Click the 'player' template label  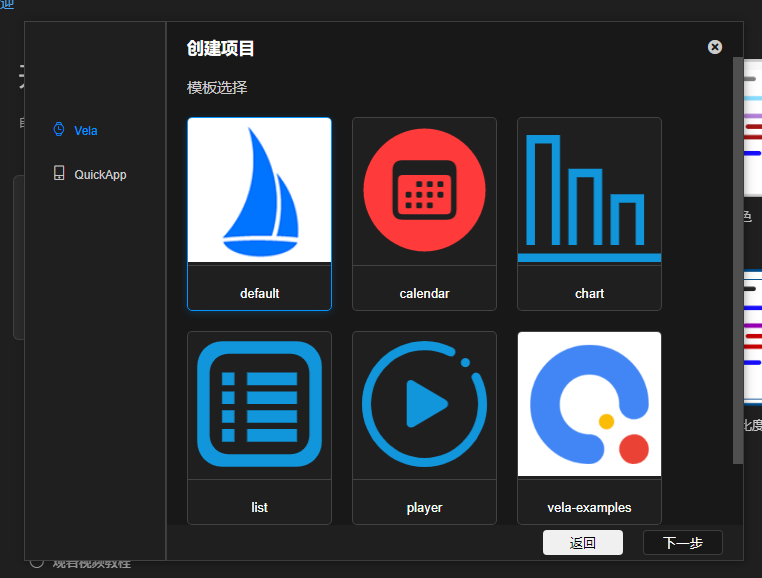point(424,508)
